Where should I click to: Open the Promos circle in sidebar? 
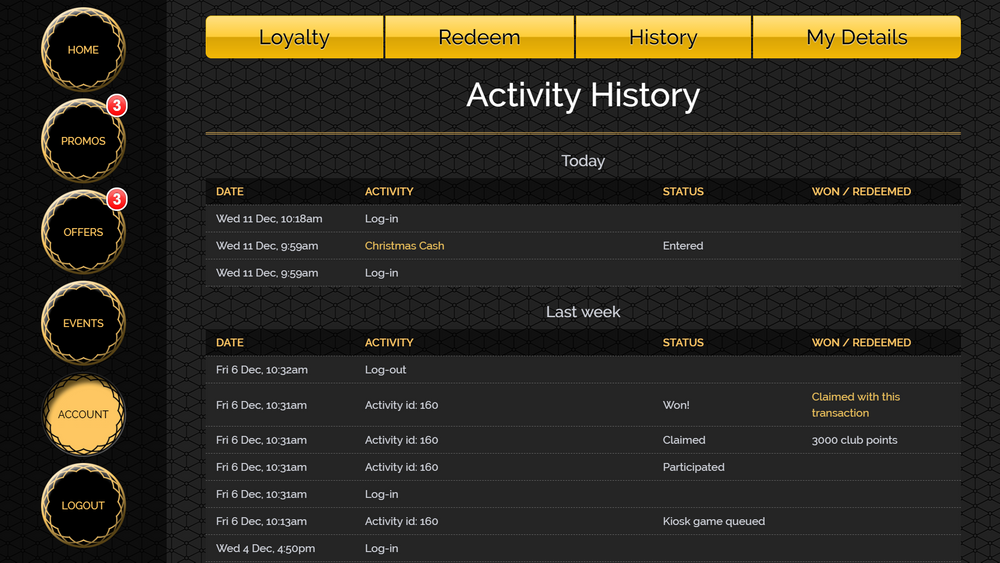[x=83, y=141]
